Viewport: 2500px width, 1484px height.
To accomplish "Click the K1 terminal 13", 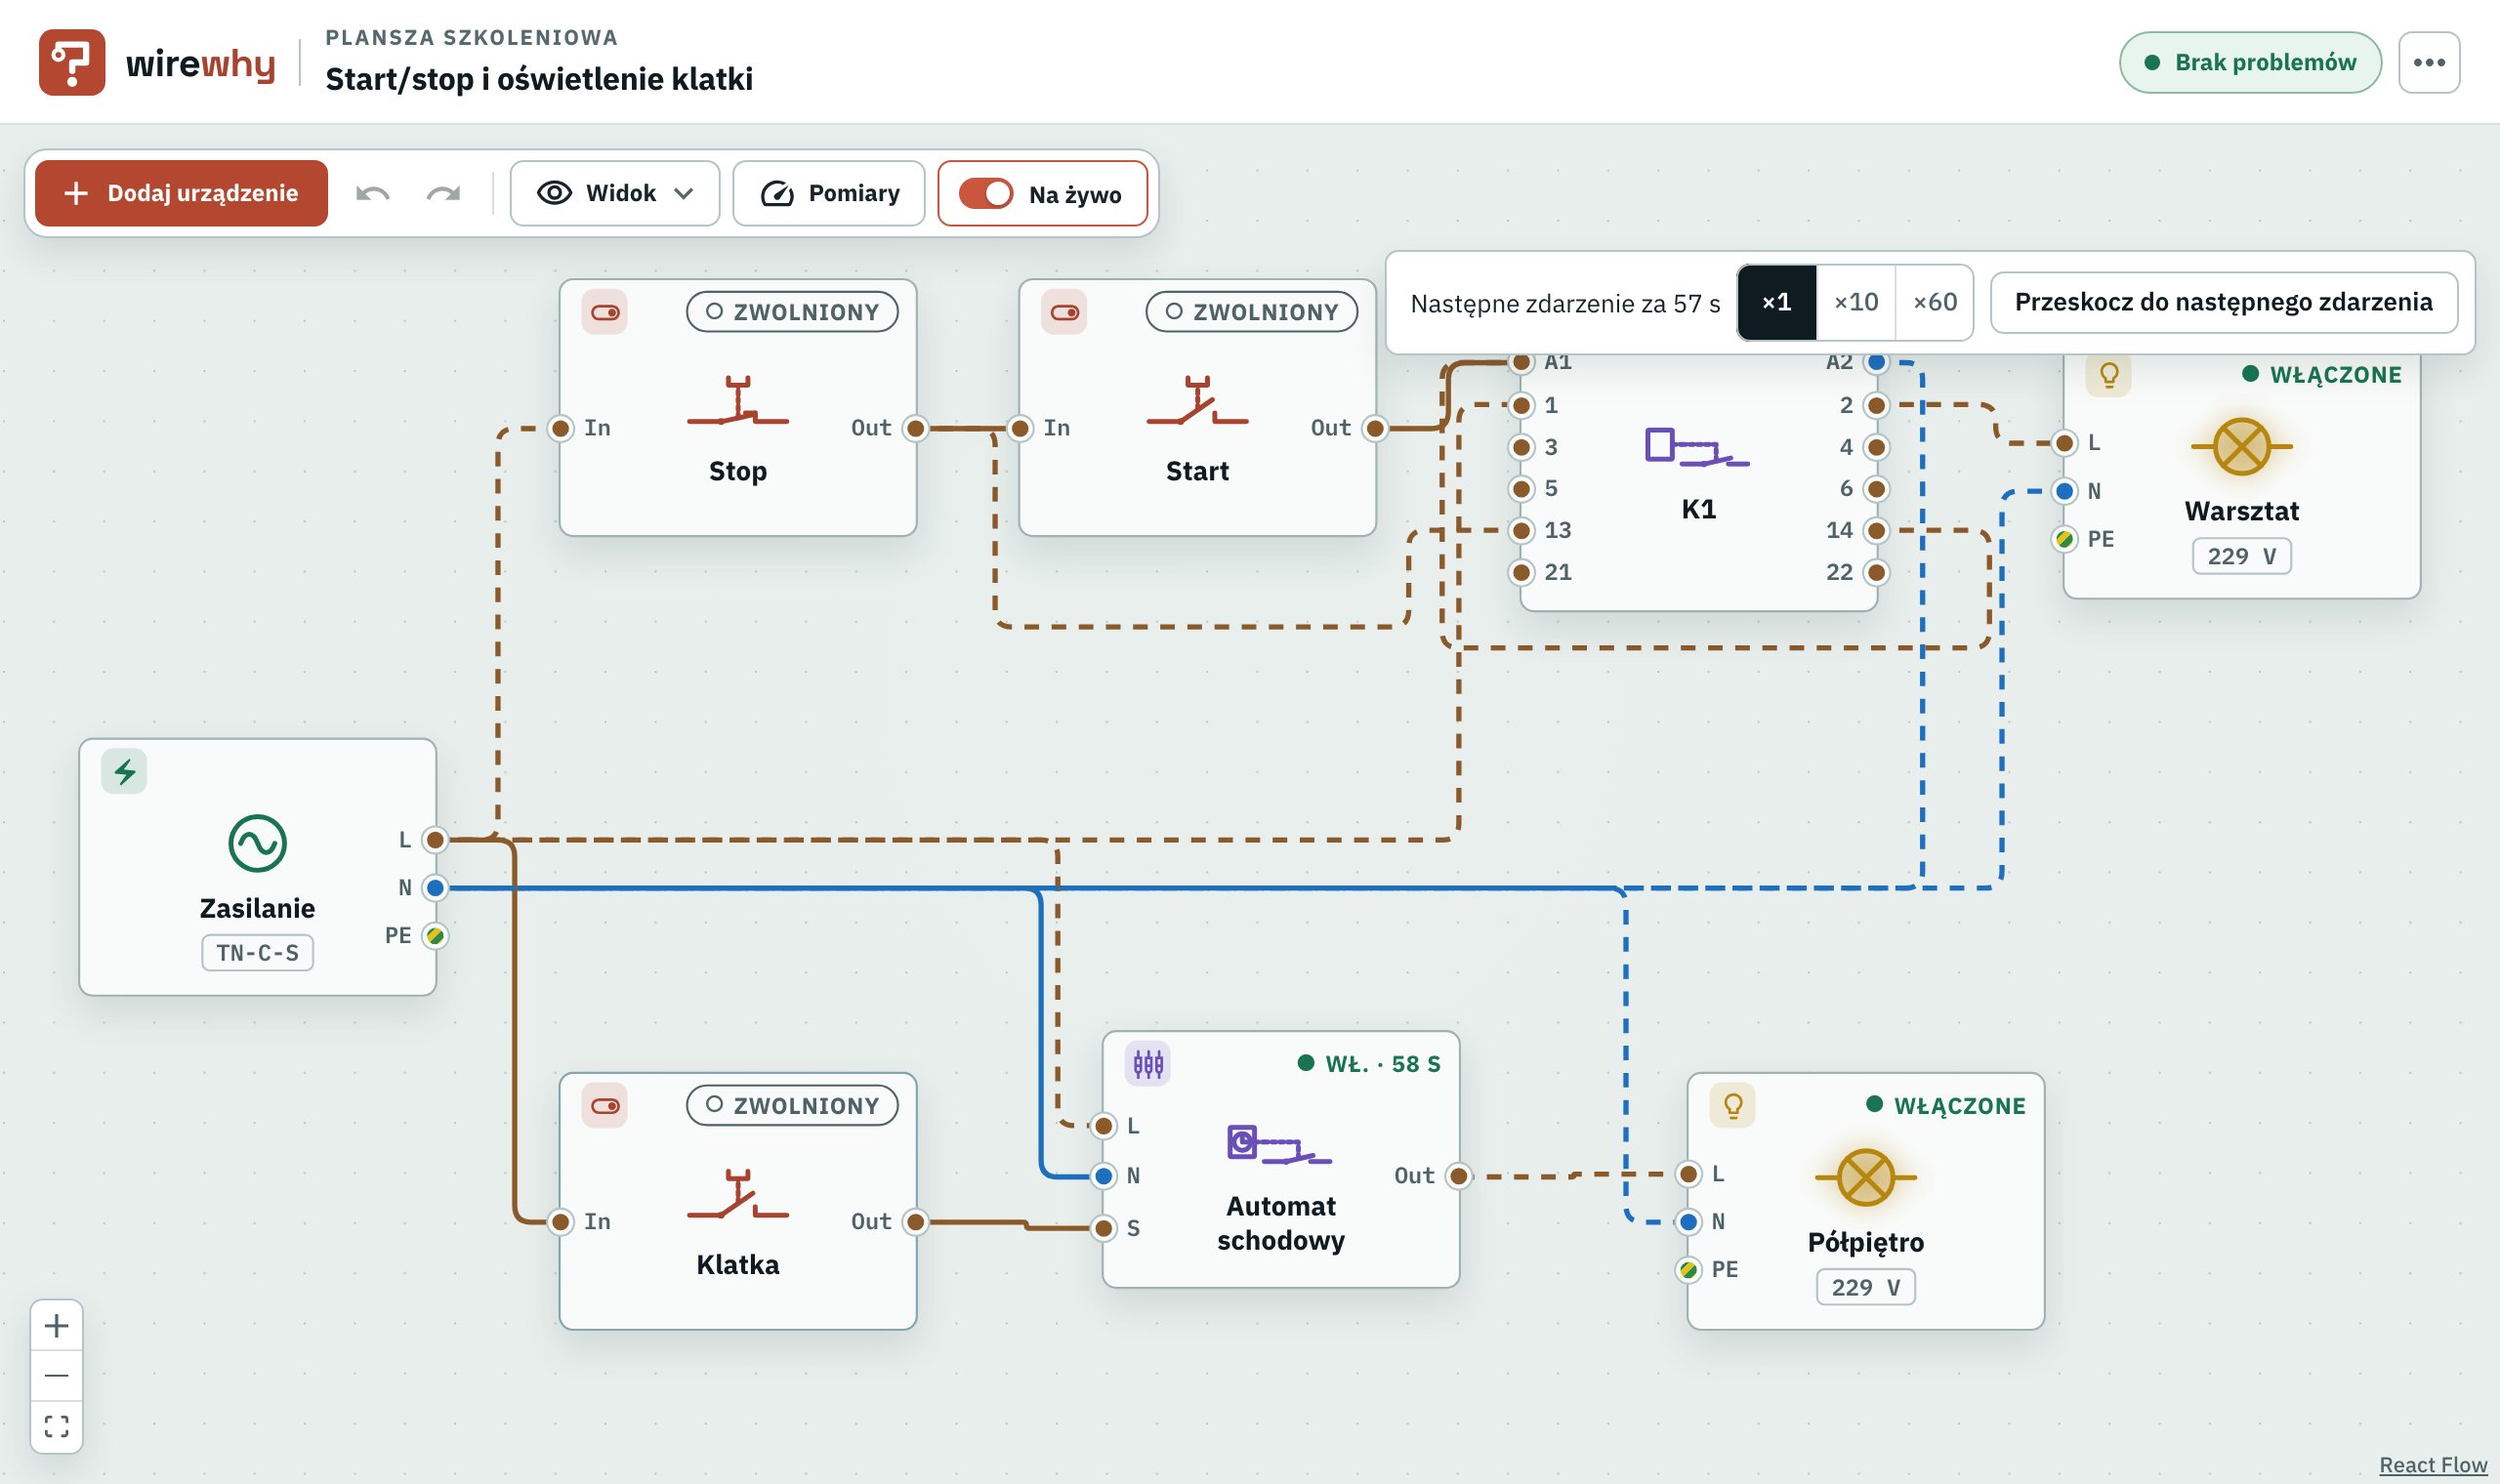I will tap(1521, 530).
